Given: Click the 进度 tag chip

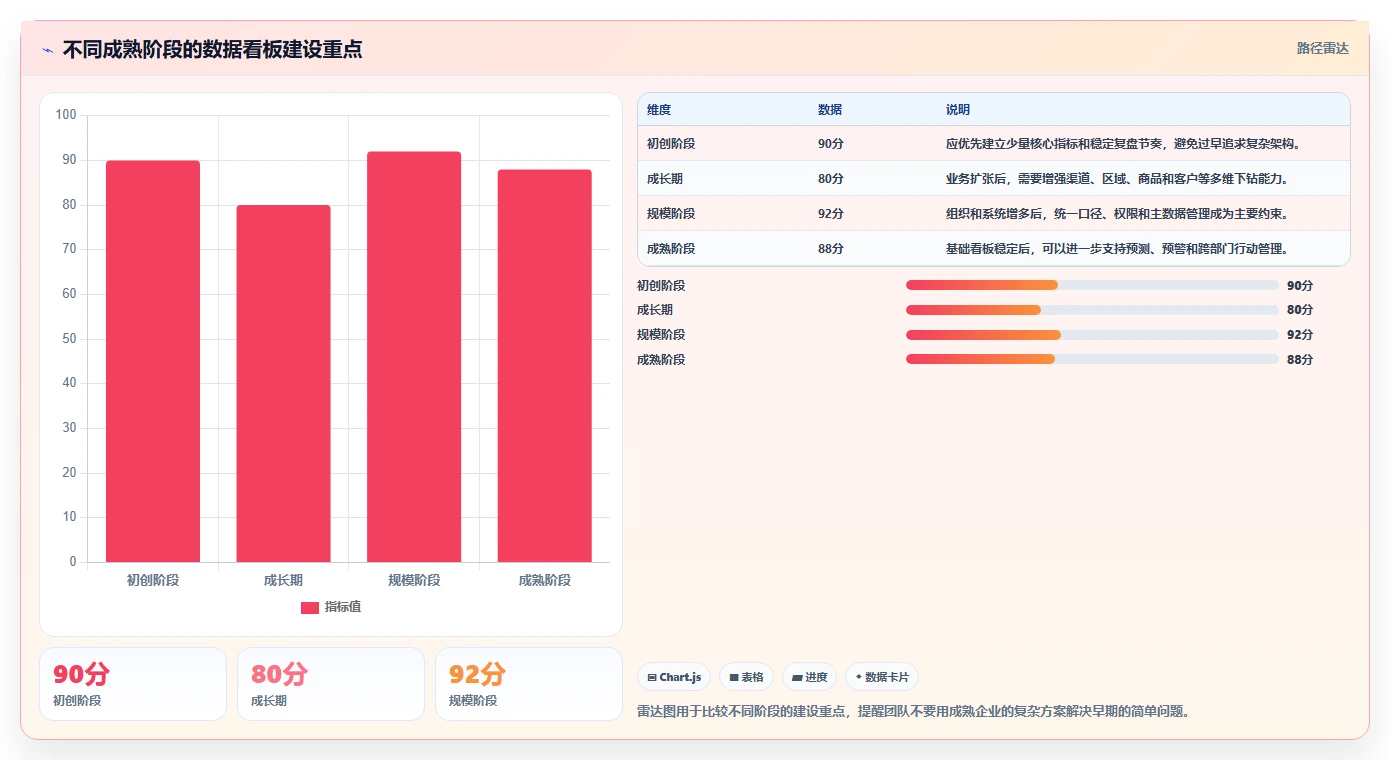Looking at the screenshot, I should (x=809, y=677).
